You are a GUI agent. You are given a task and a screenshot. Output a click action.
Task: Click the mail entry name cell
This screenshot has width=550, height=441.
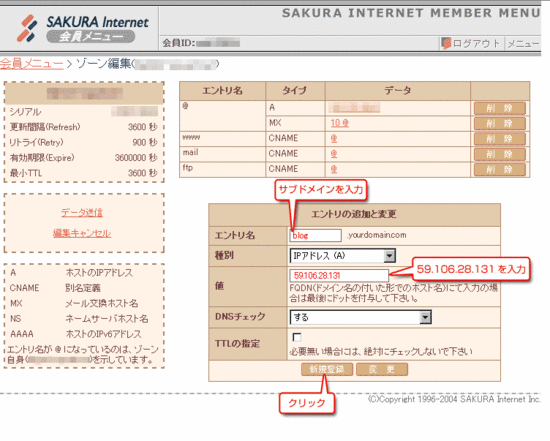point(222,154)
